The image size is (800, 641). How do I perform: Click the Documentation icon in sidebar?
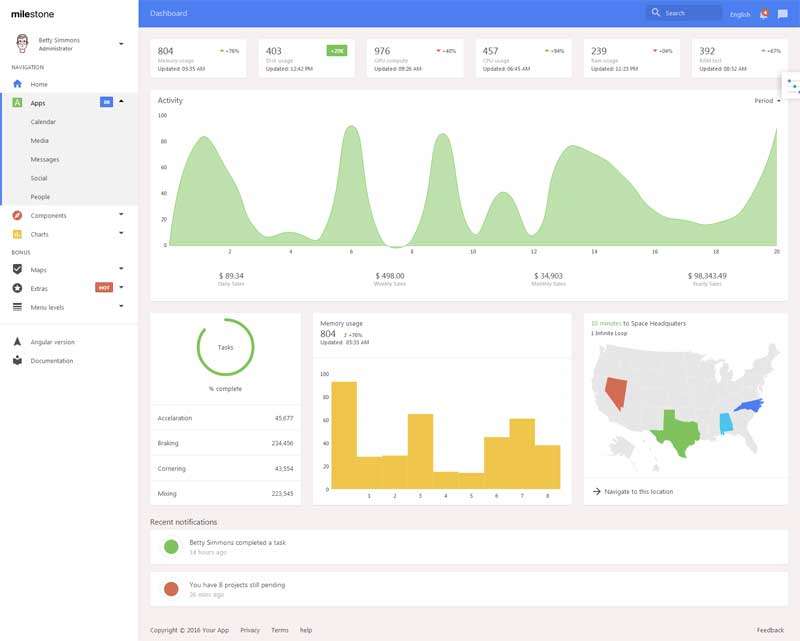(17, 360)
